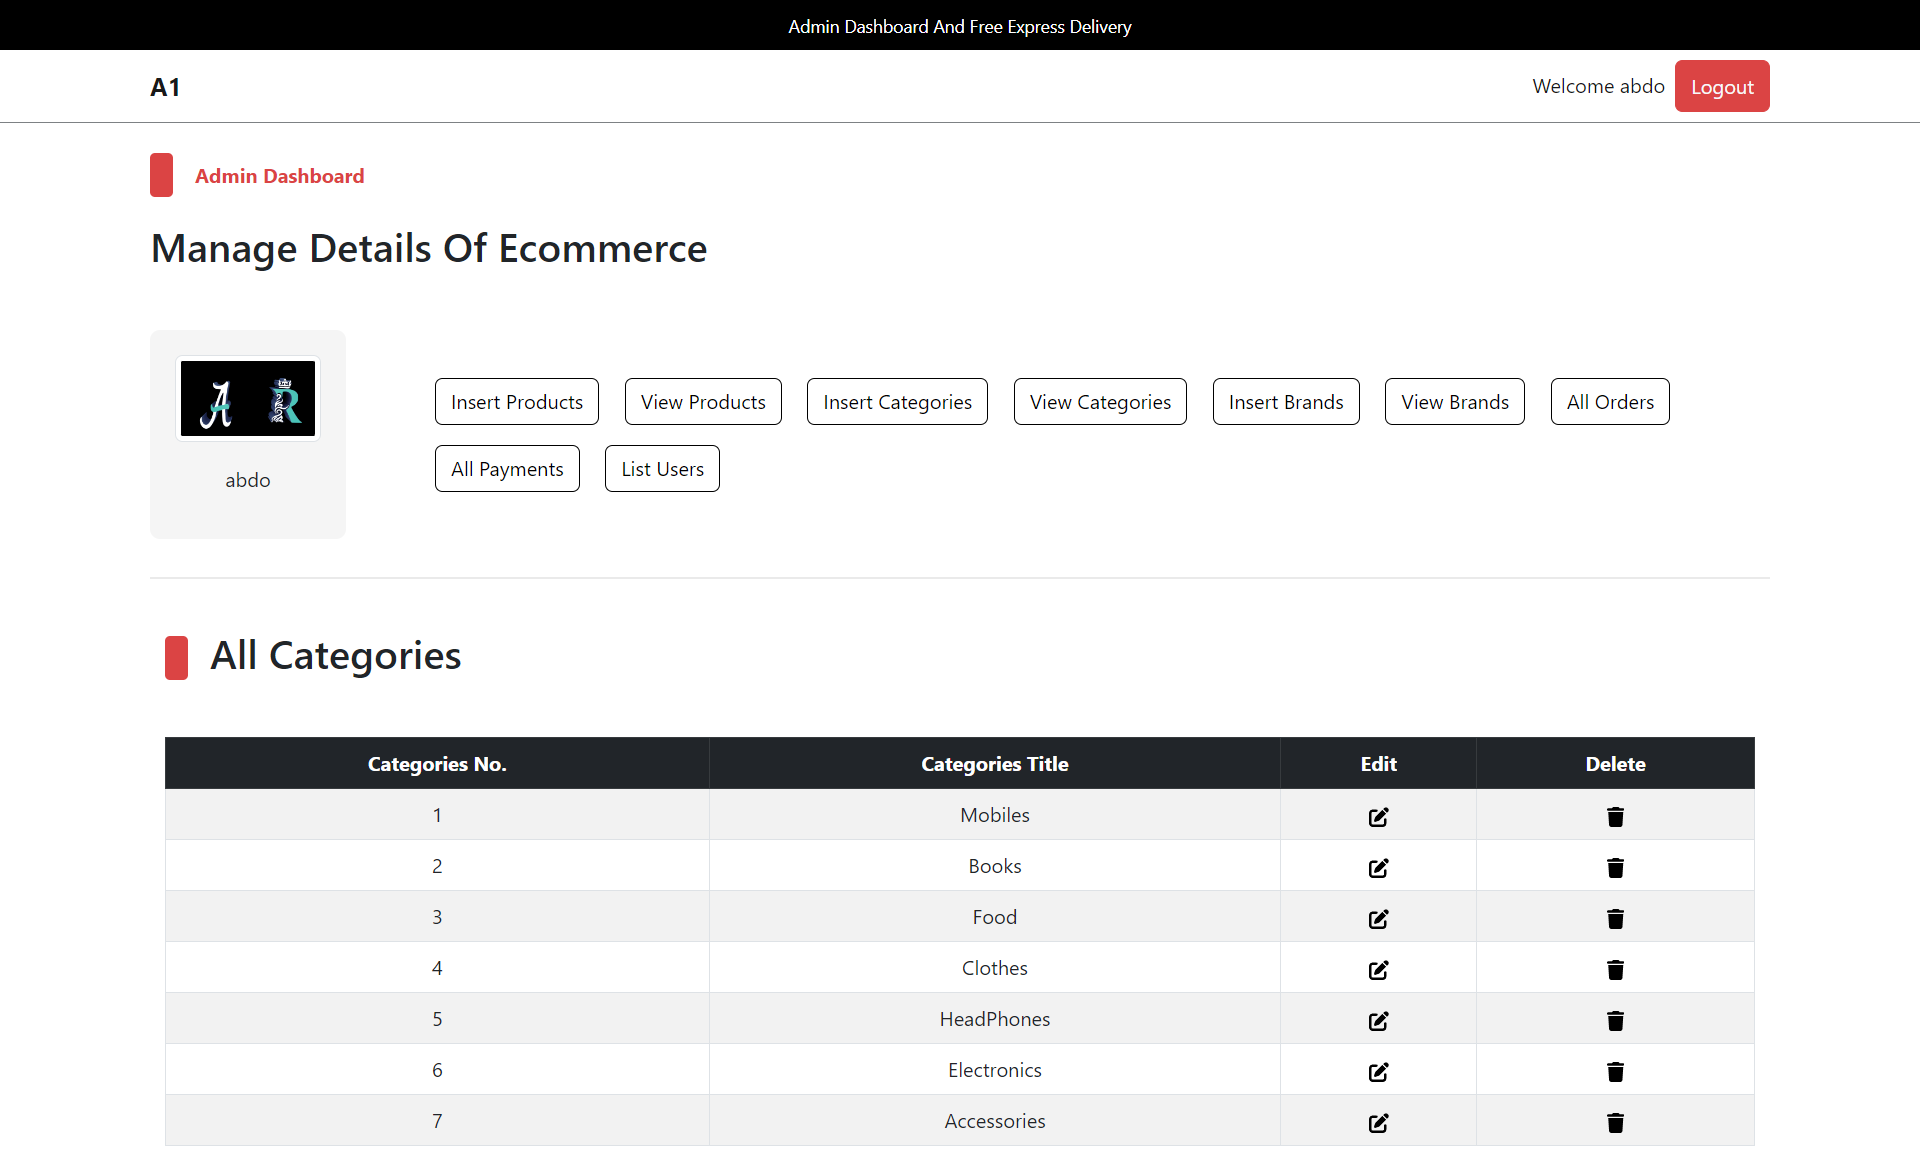Screen dimensions: 1920x1167
Task: Click the edit icon for Mobiles category
Action: coord(1378,817)
